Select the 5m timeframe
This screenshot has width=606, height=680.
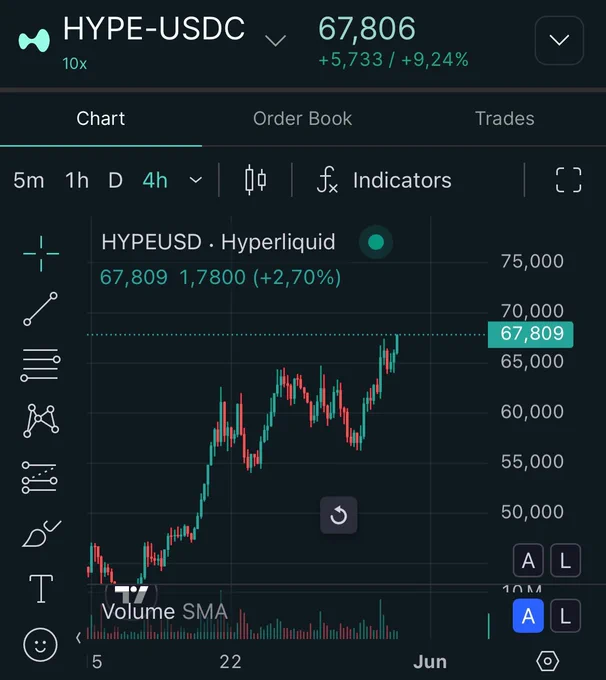coord(29,180)
